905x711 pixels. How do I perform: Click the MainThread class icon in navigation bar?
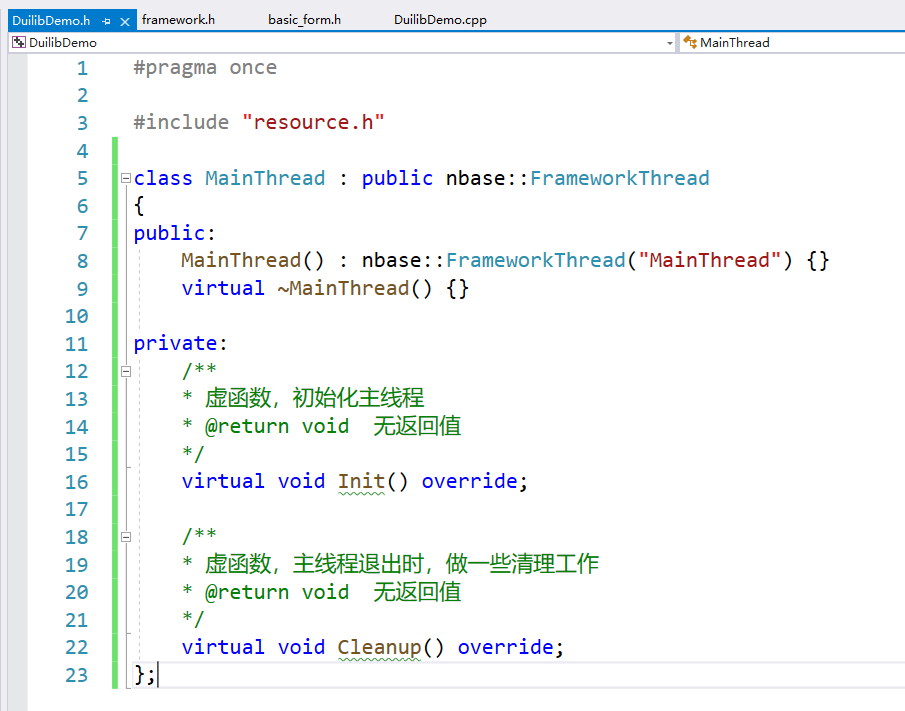pos(690,43)
